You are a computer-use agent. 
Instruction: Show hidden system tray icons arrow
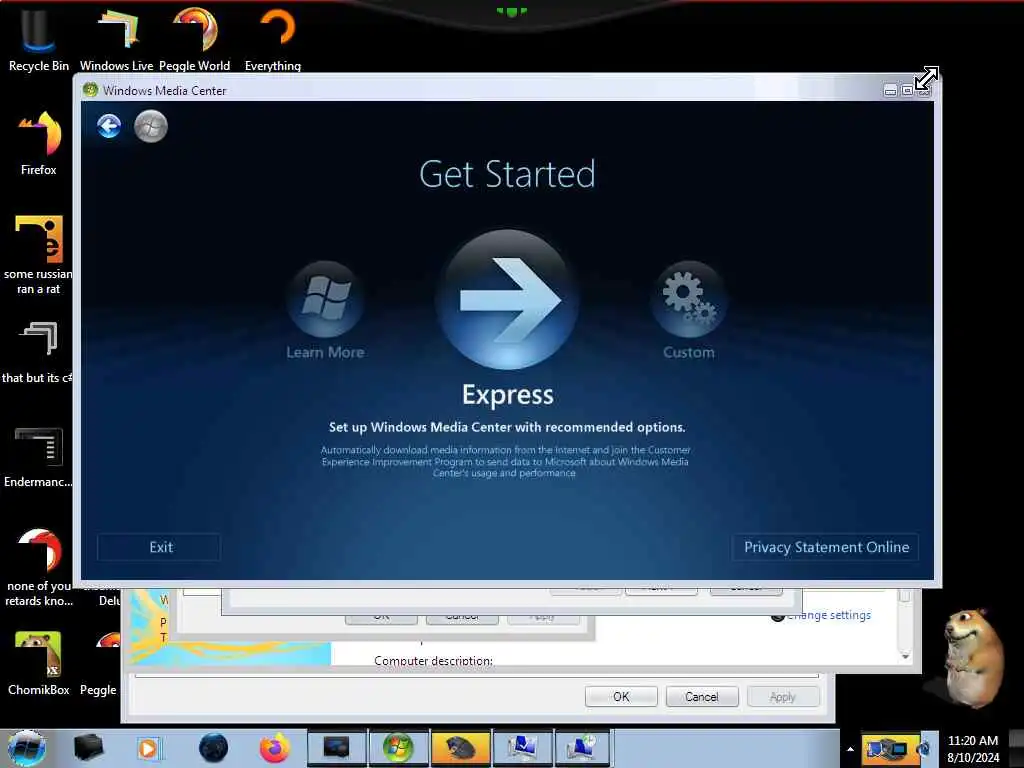(x=850, y=749)
